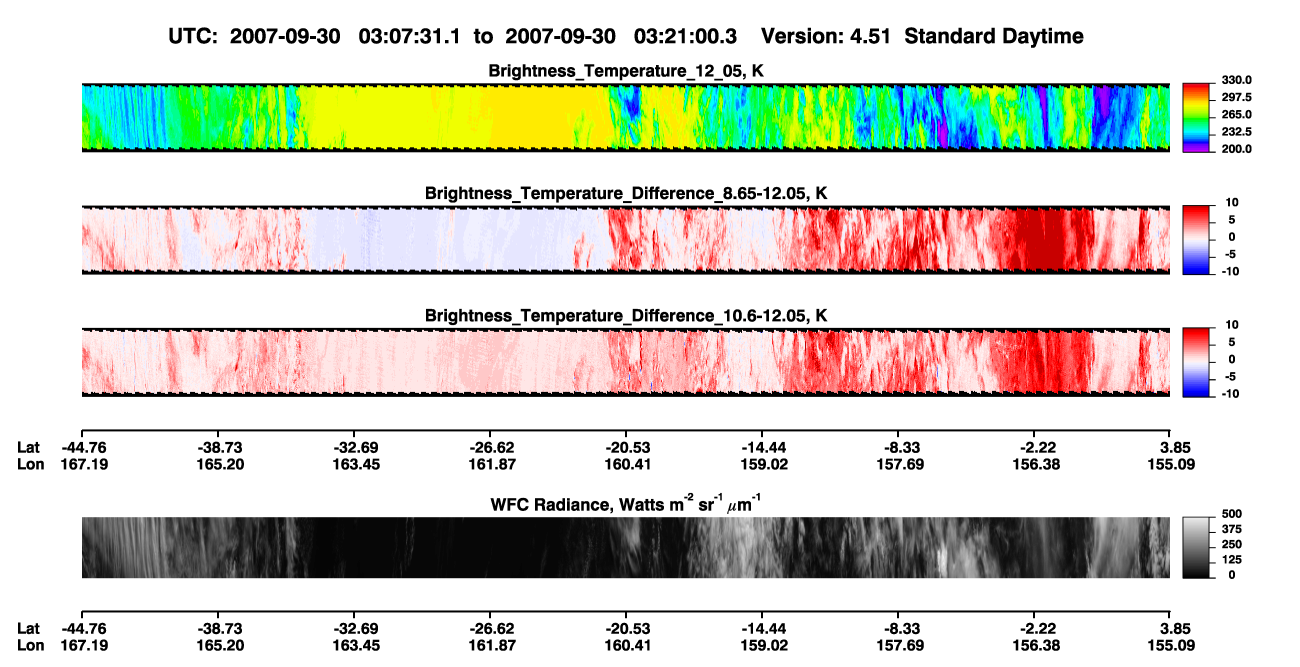The image size is (1300, 667).
Task: Click longitude 165.20 under the WFC Radiance panel
Action: (219, 645)
